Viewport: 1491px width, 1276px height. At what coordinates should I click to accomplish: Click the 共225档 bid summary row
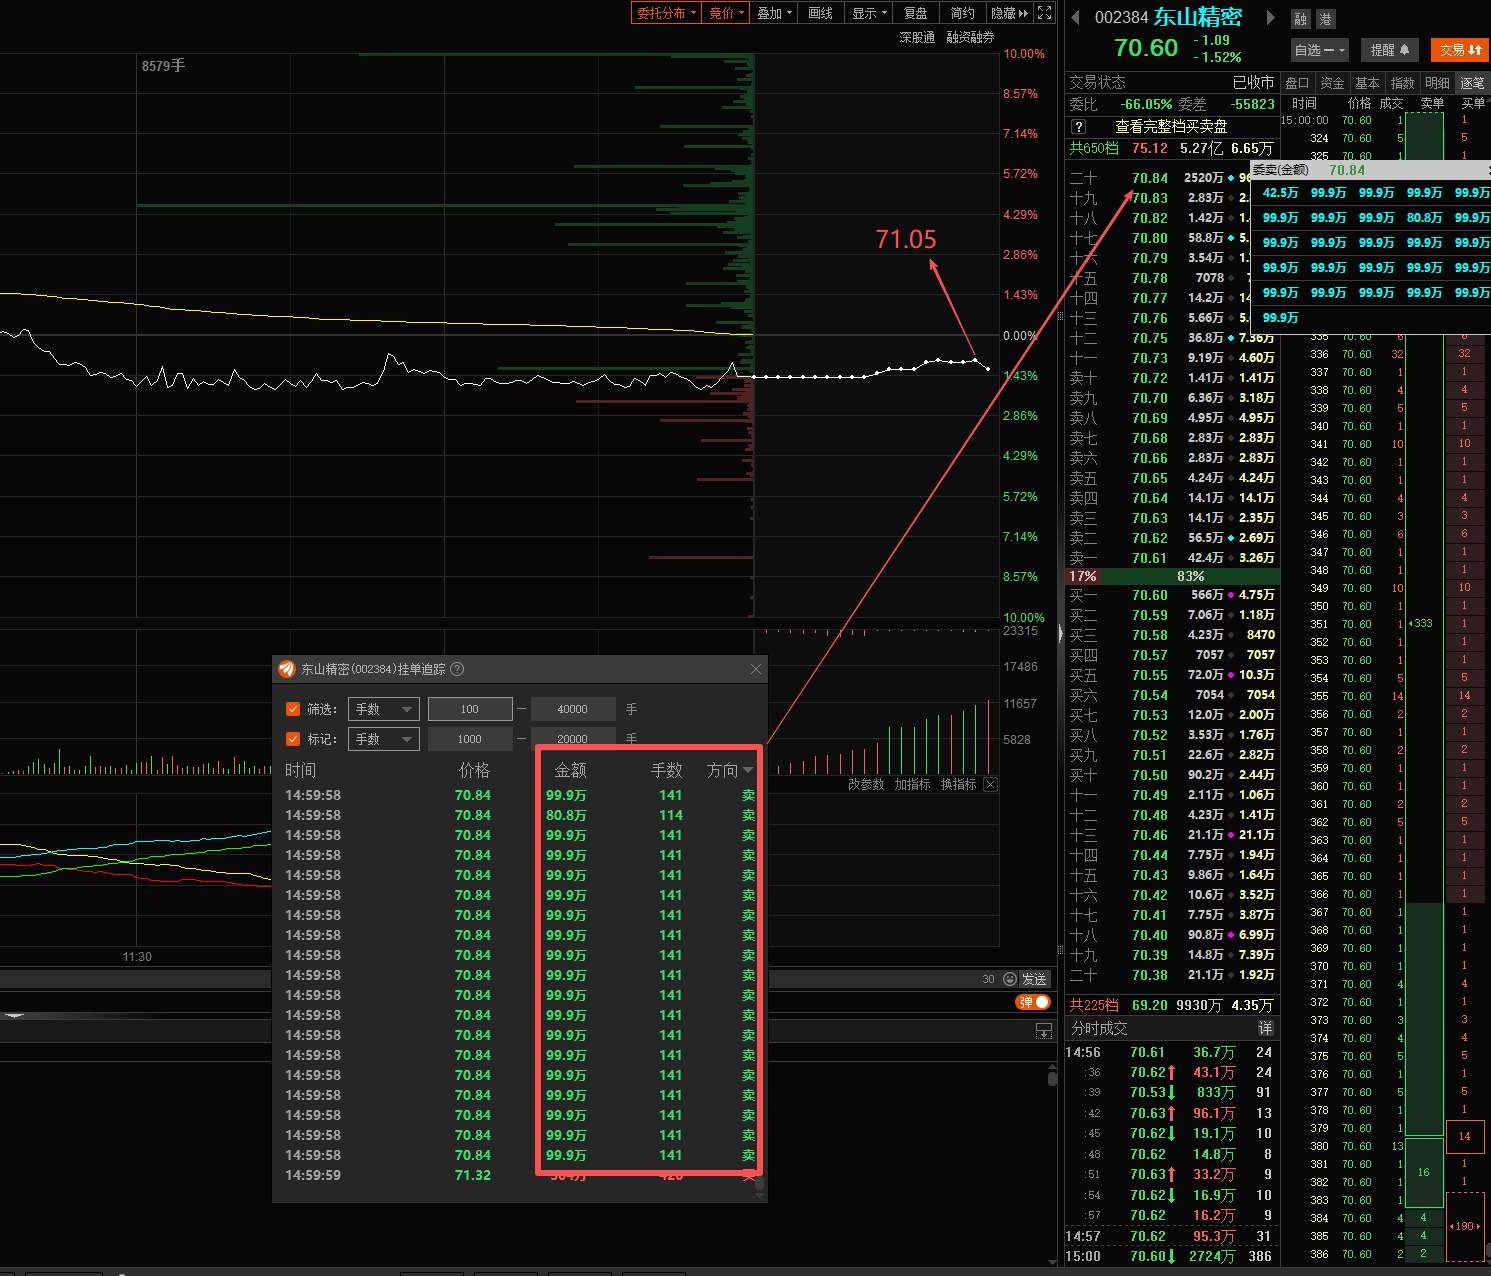point(1172,1005)
